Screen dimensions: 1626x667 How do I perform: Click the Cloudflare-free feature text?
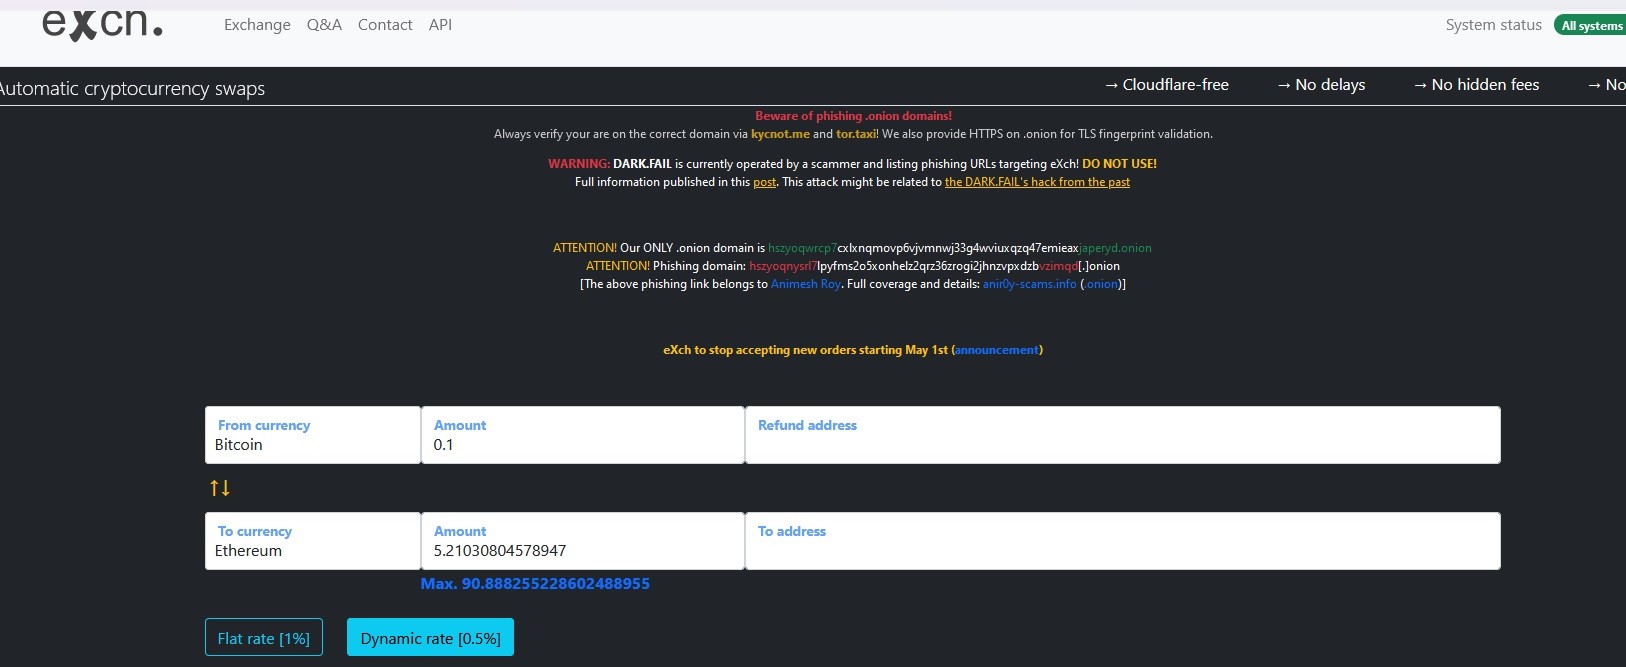1166,85
